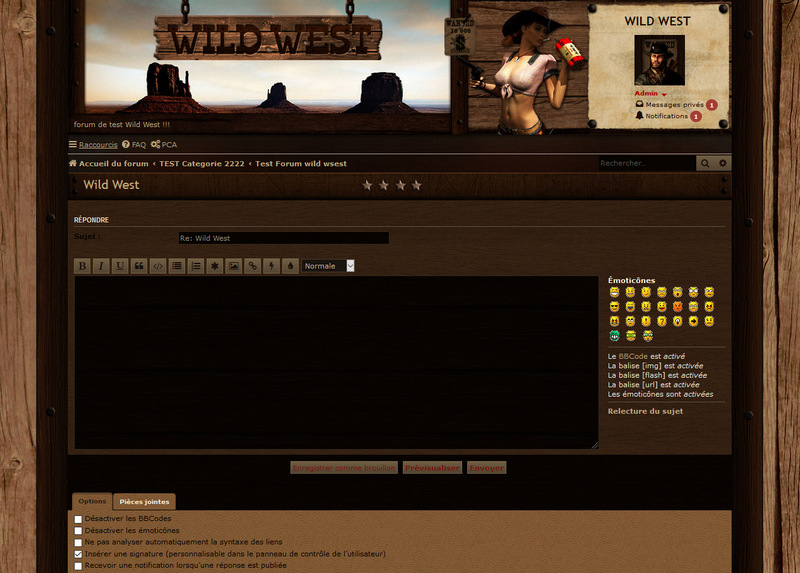Open advanced search gear icon
Viewport: 800px width, 573px height.
pos(723,163)
